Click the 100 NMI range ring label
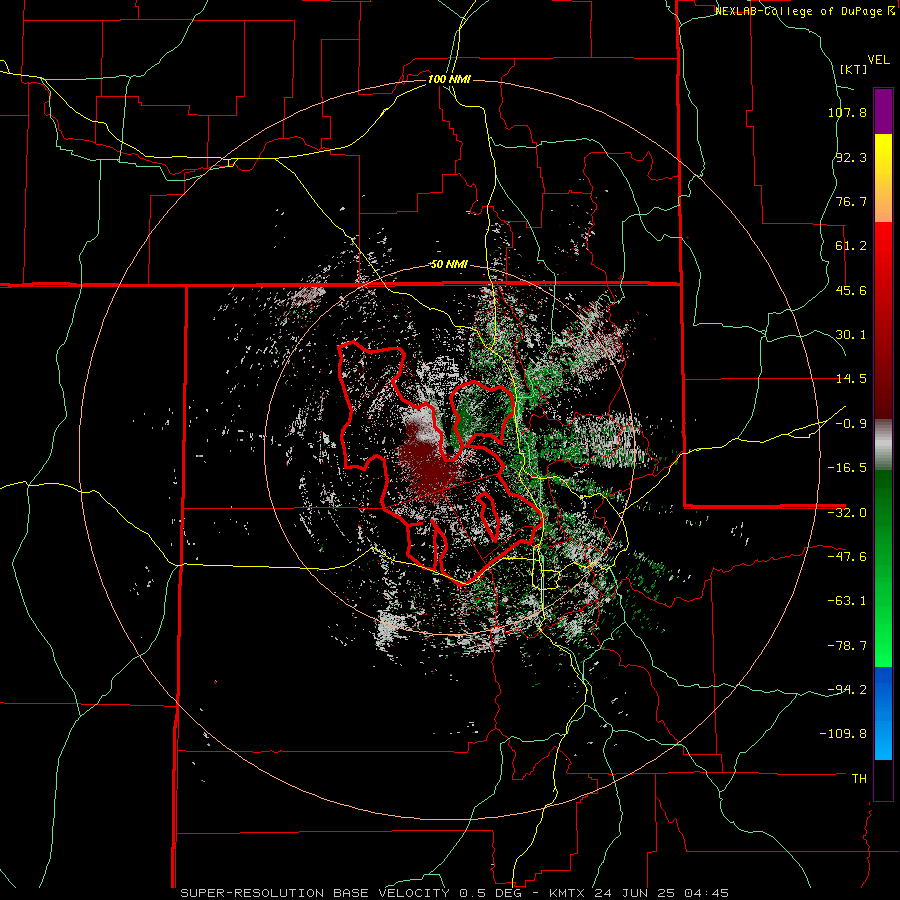 coord(449,79)
